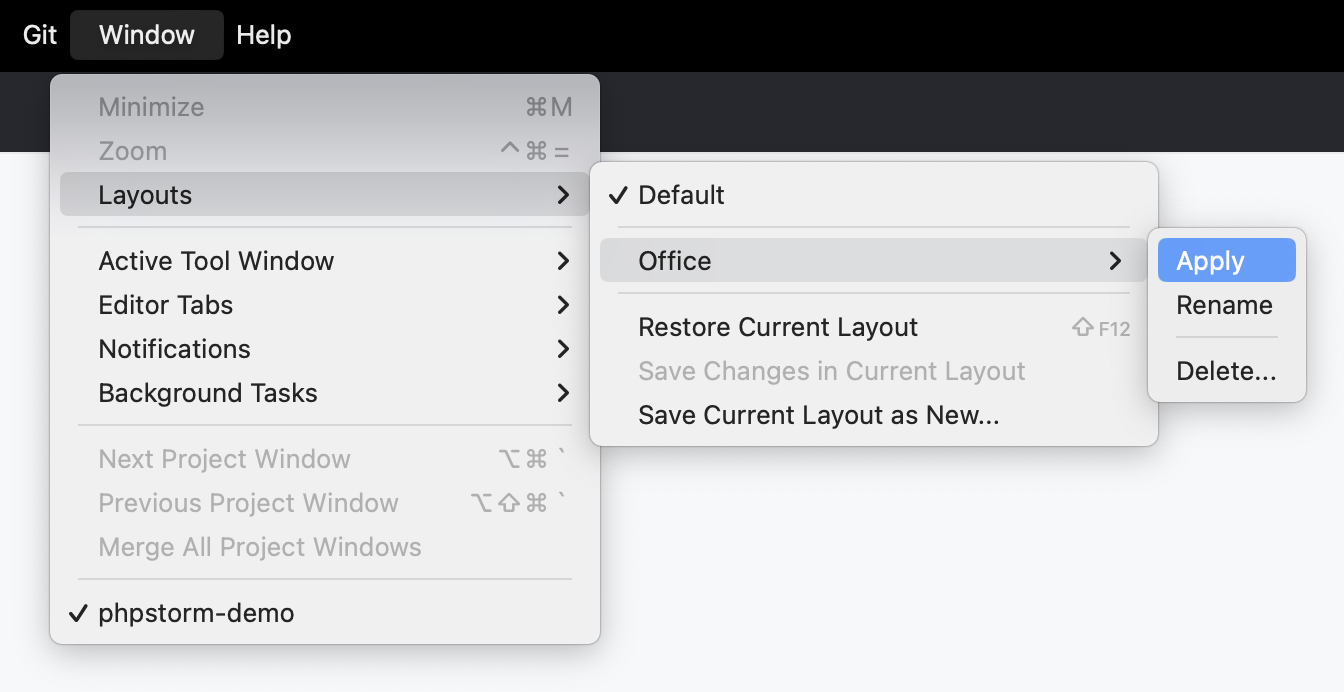Select the checked Default layout

point(682,195)
